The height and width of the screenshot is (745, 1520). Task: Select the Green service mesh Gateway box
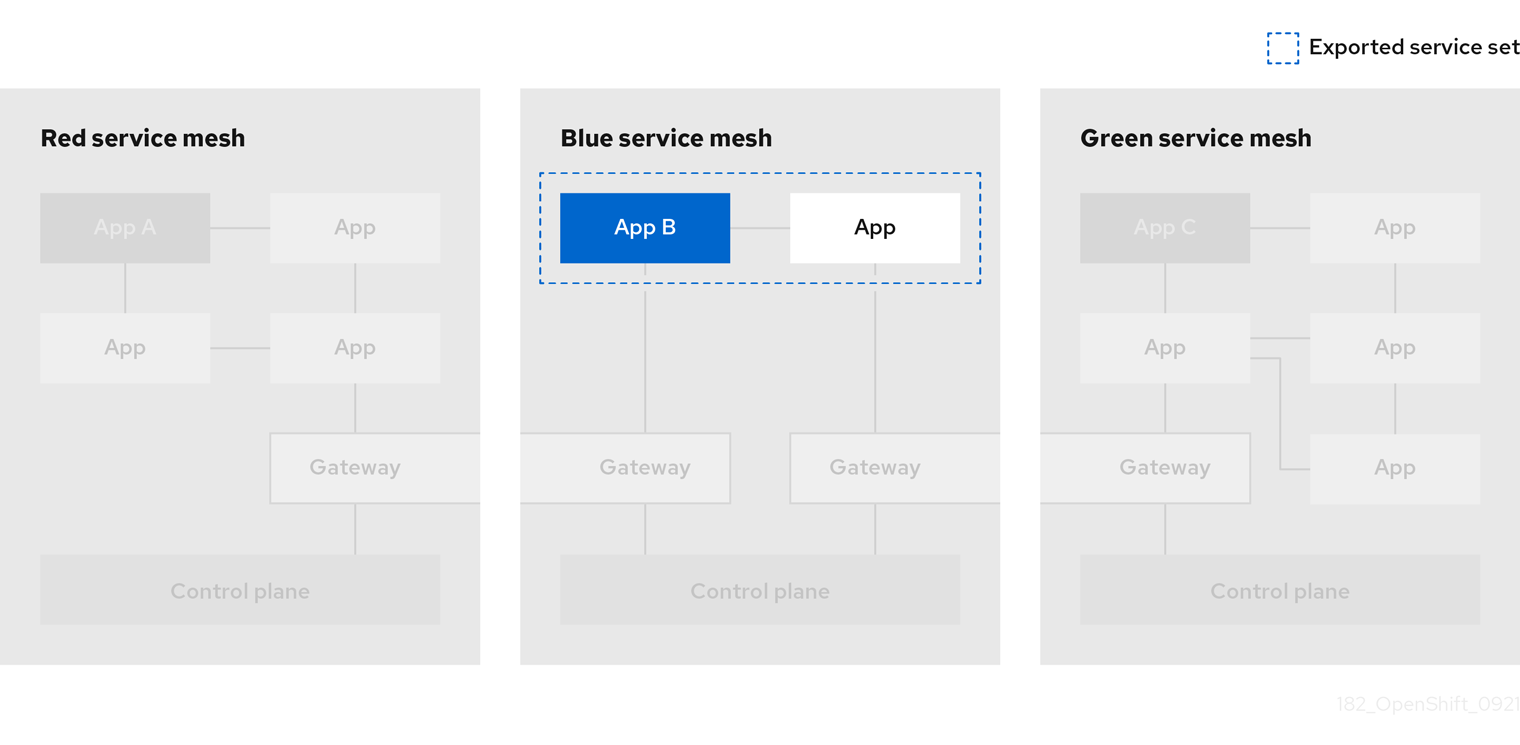click(1165, 468)
